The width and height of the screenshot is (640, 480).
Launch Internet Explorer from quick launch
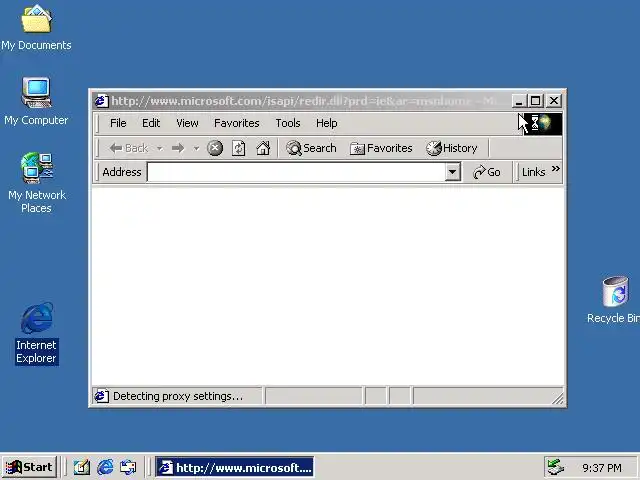[105, 467]
